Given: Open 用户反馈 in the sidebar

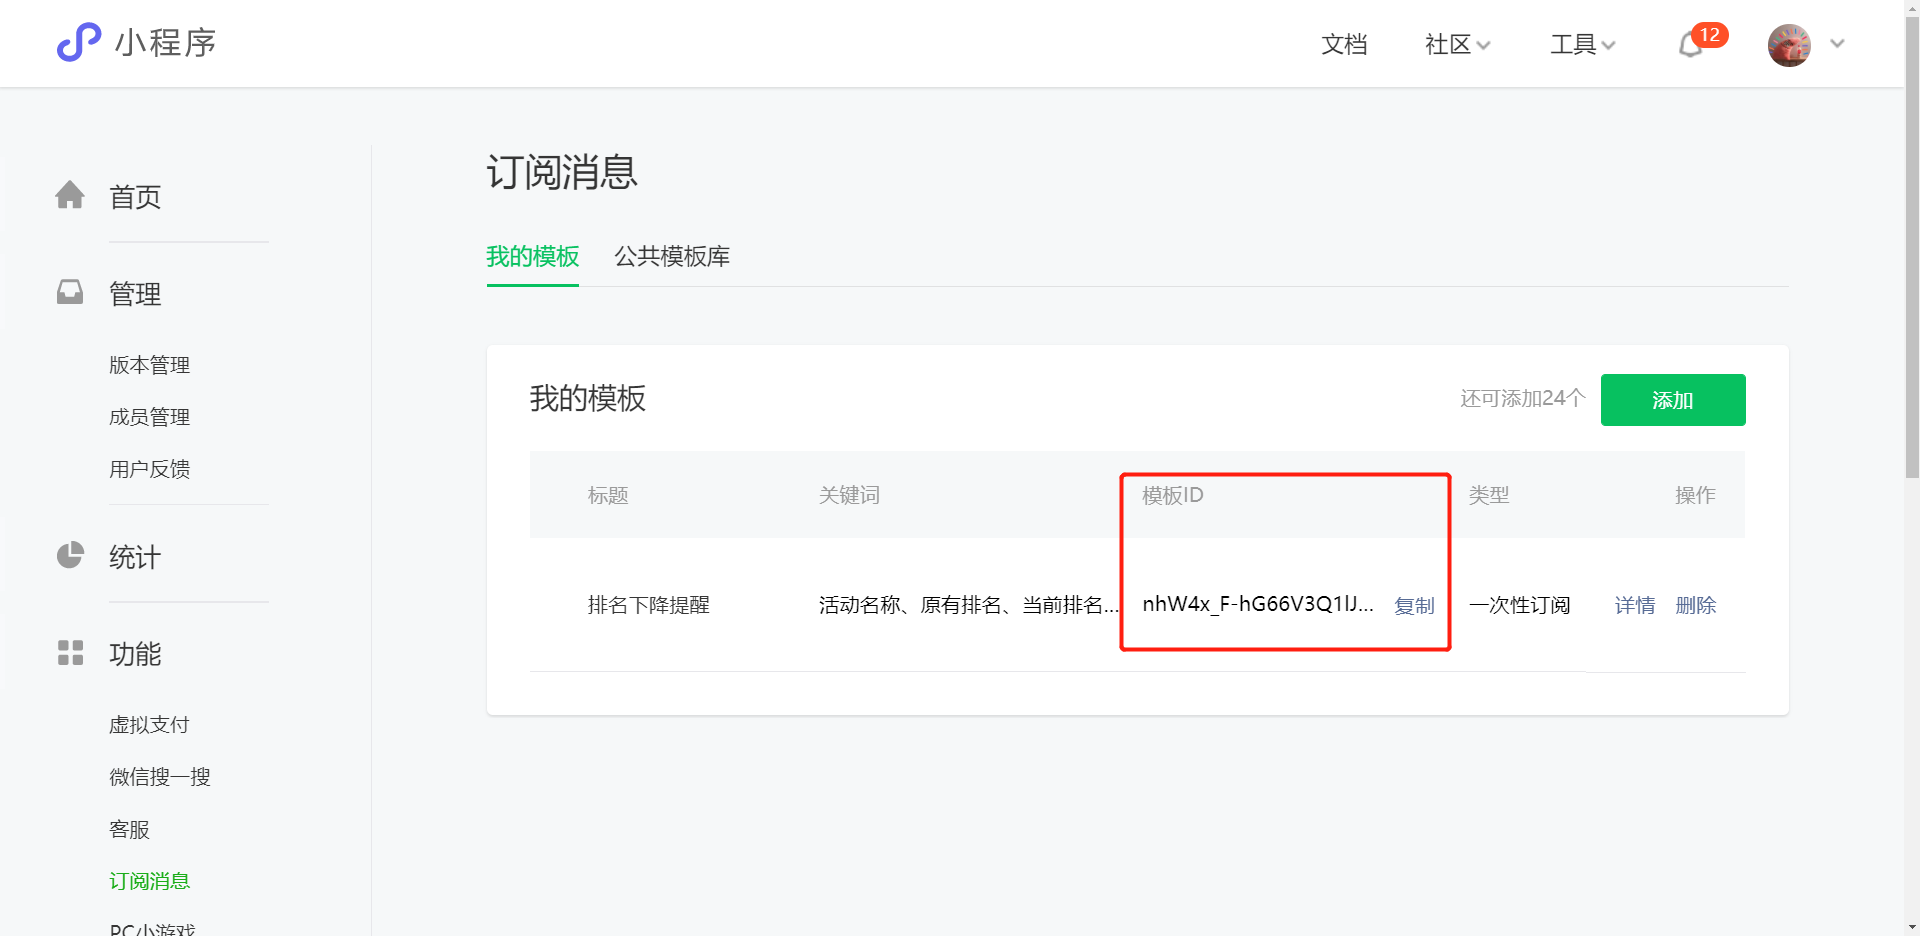Looking at the screenshot, I should [149, 469].
